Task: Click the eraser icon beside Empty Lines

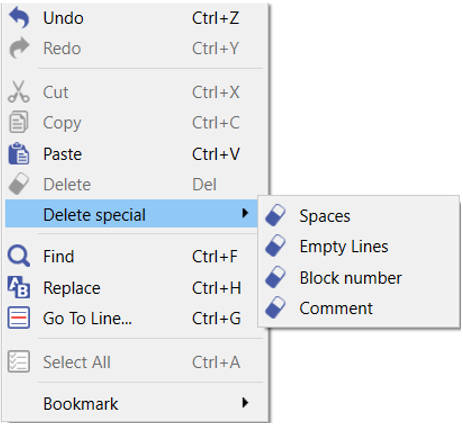Action: pos(275,246)
